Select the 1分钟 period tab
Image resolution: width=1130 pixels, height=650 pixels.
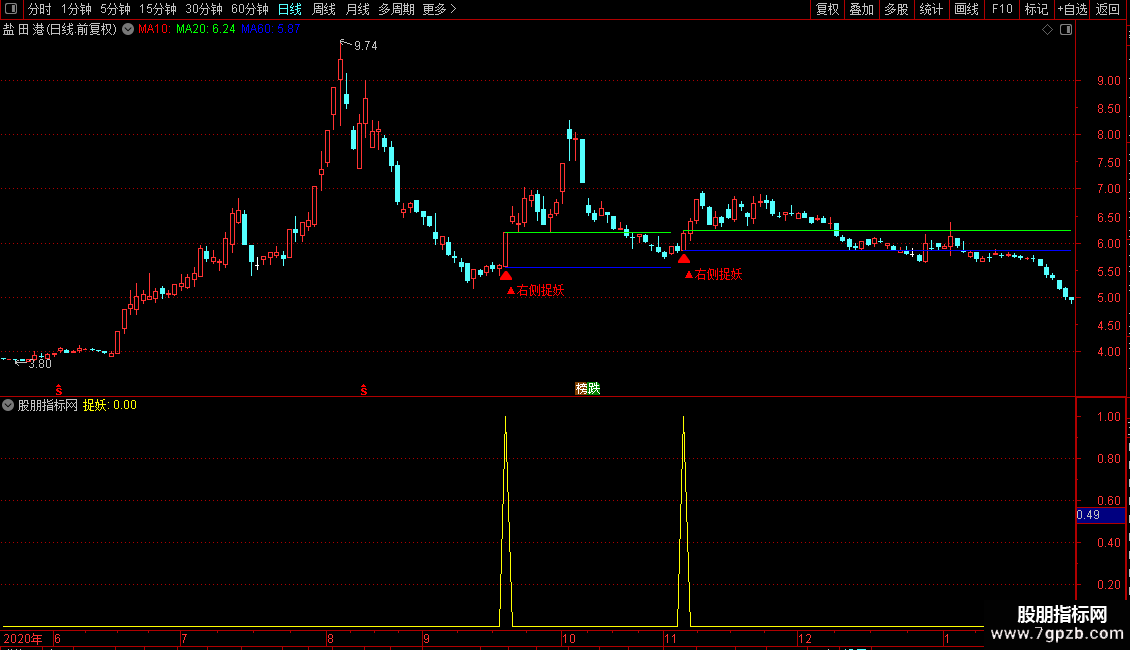(76, 9)
